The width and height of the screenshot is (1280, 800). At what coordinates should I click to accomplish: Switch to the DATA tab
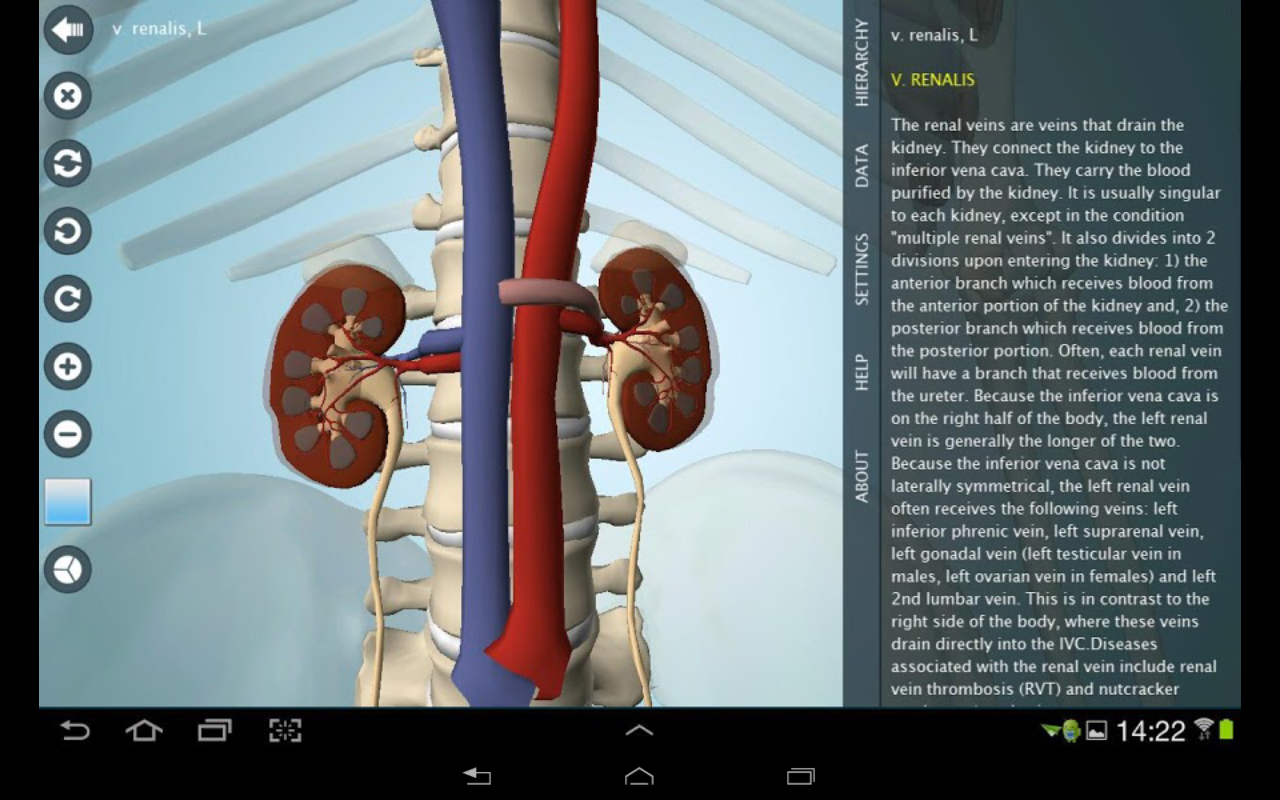click(862, 166)
